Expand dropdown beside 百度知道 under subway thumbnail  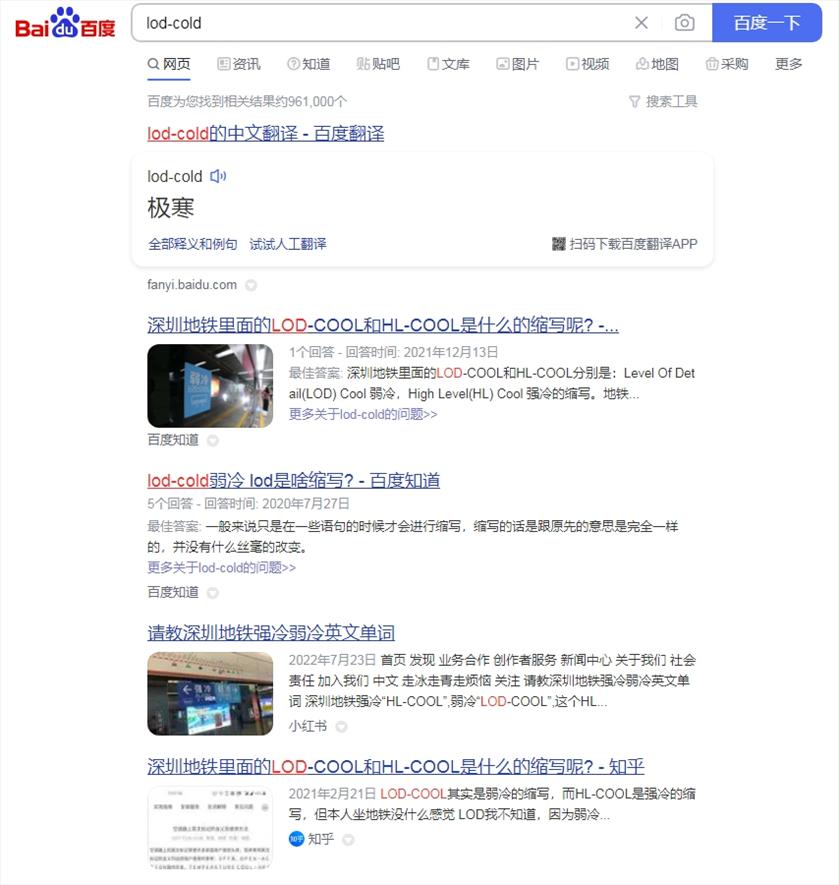tap(213, 441)
